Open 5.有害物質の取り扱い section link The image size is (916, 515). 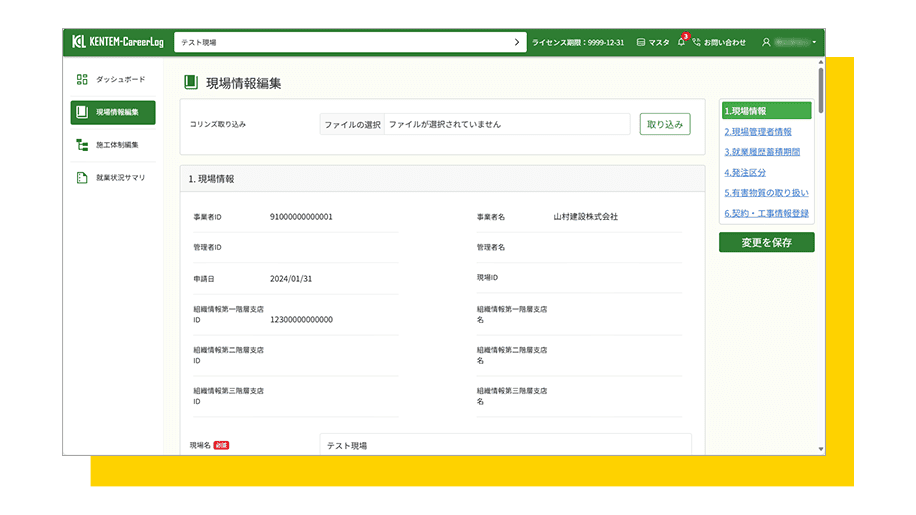(766, 192)
